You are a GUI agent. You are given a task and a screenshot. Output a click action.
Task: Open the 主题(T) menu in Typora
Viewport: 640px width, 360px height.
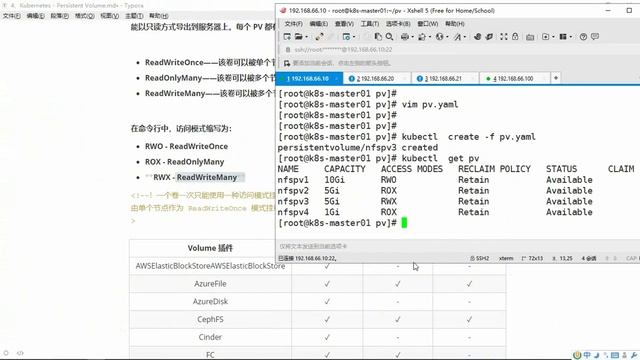(134, 16)
